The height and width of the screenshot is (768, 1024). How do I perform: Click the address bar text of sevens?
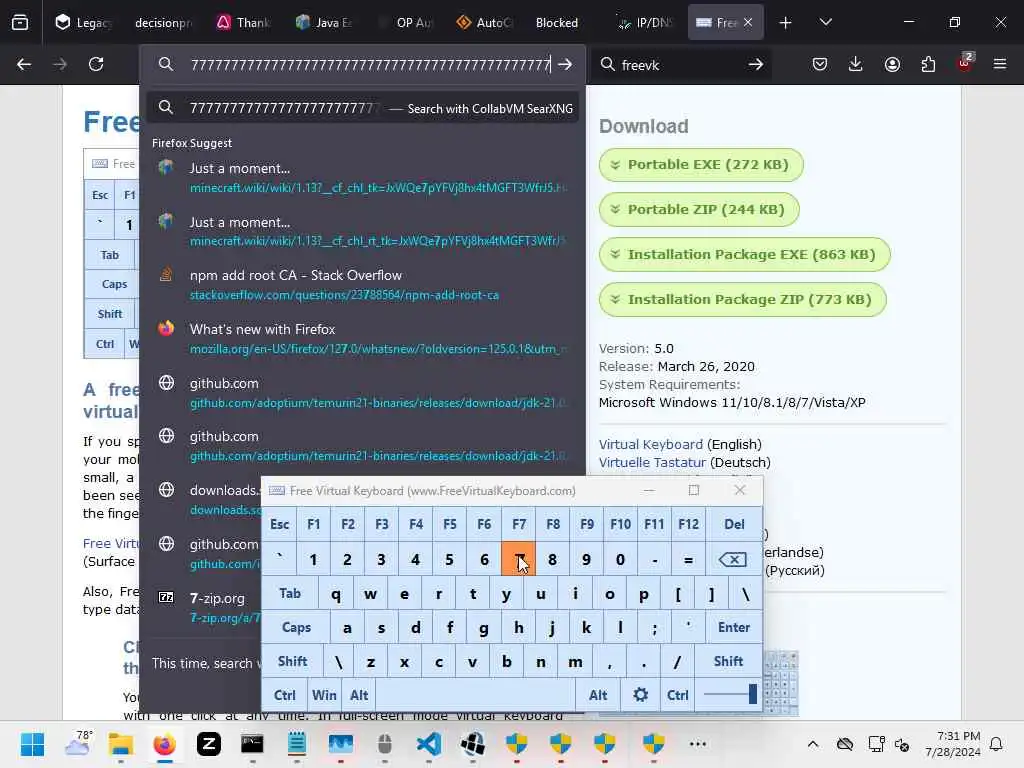370,64
